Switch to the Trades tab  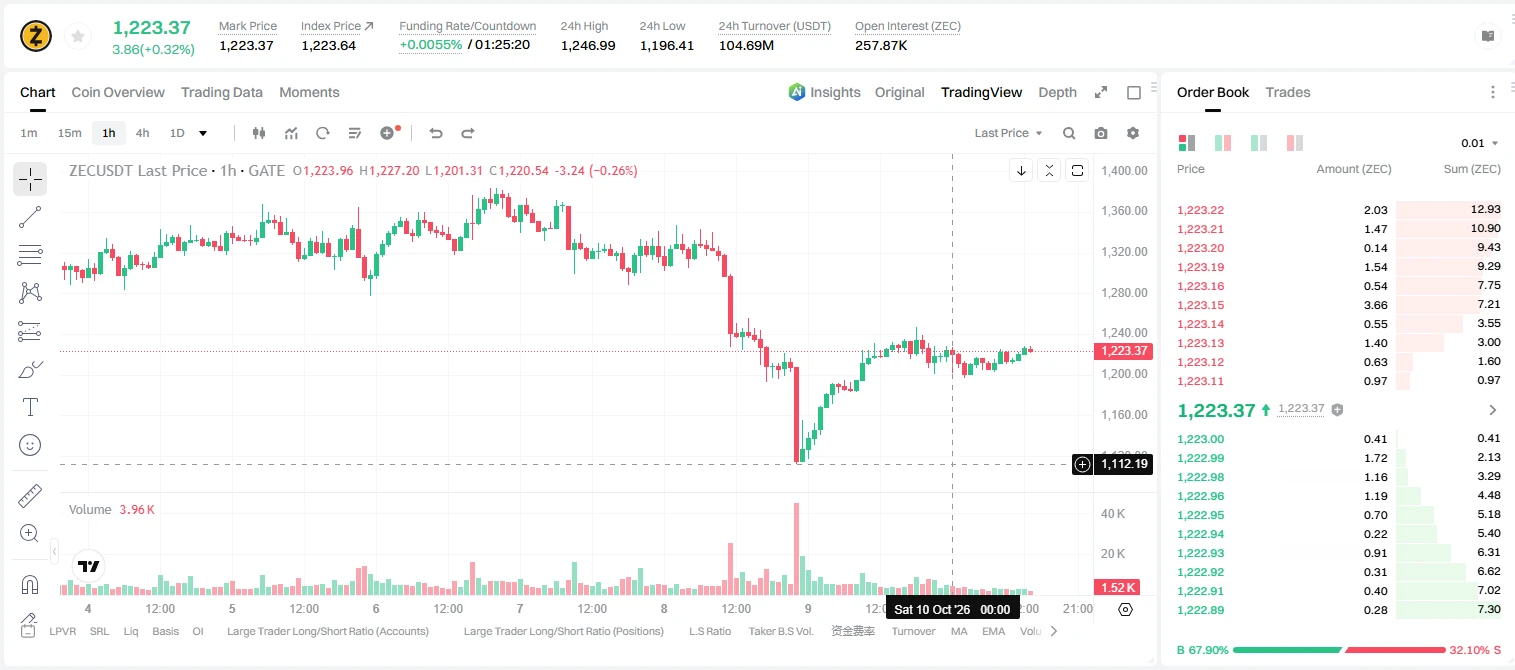coord(1287,92)
